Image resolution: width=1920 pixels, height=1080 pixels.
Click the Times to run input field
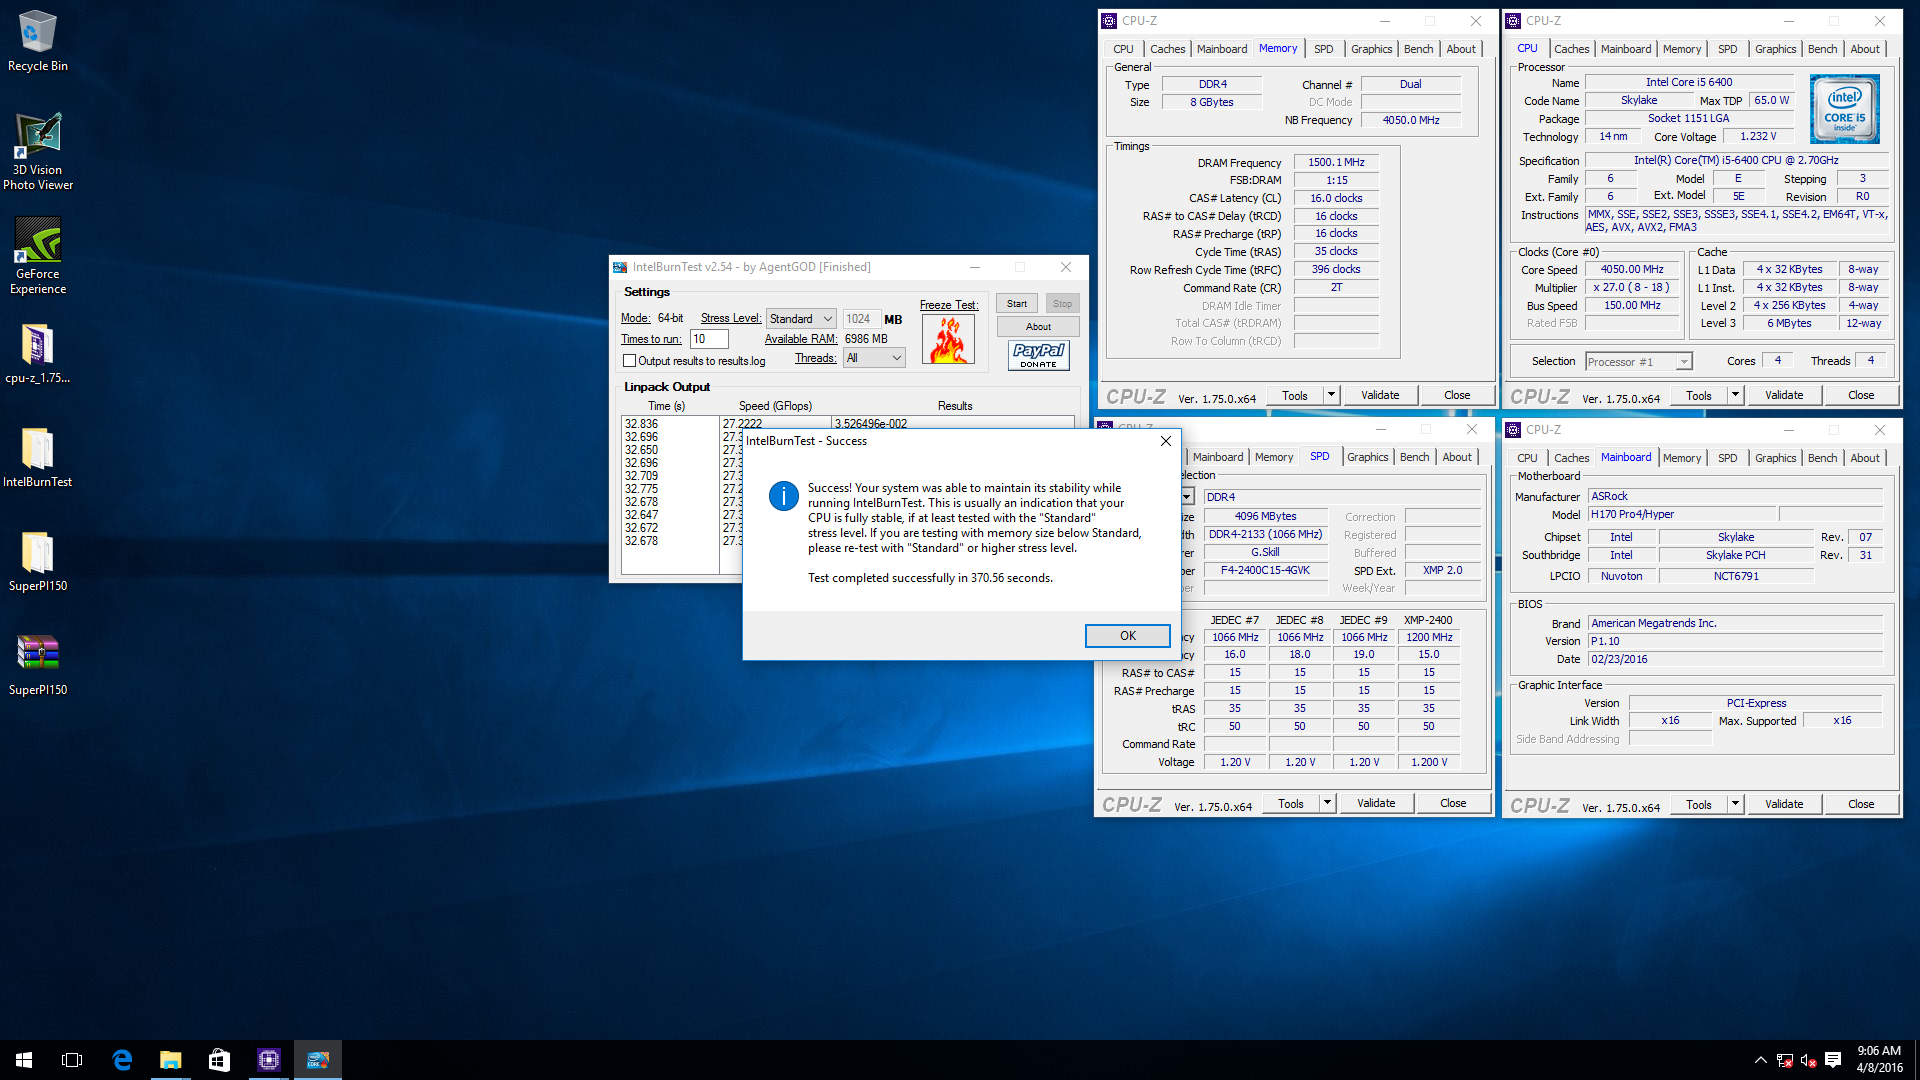709,339
